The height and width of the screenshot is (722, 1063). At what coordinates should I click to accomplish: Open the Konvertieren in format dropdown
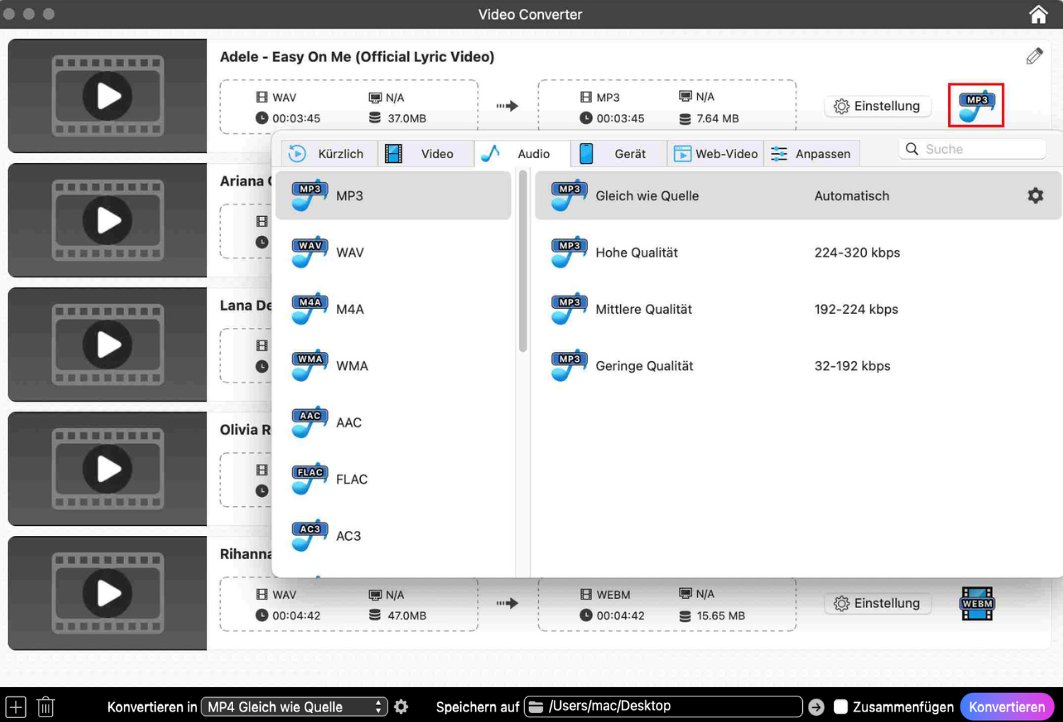(294, 707)
